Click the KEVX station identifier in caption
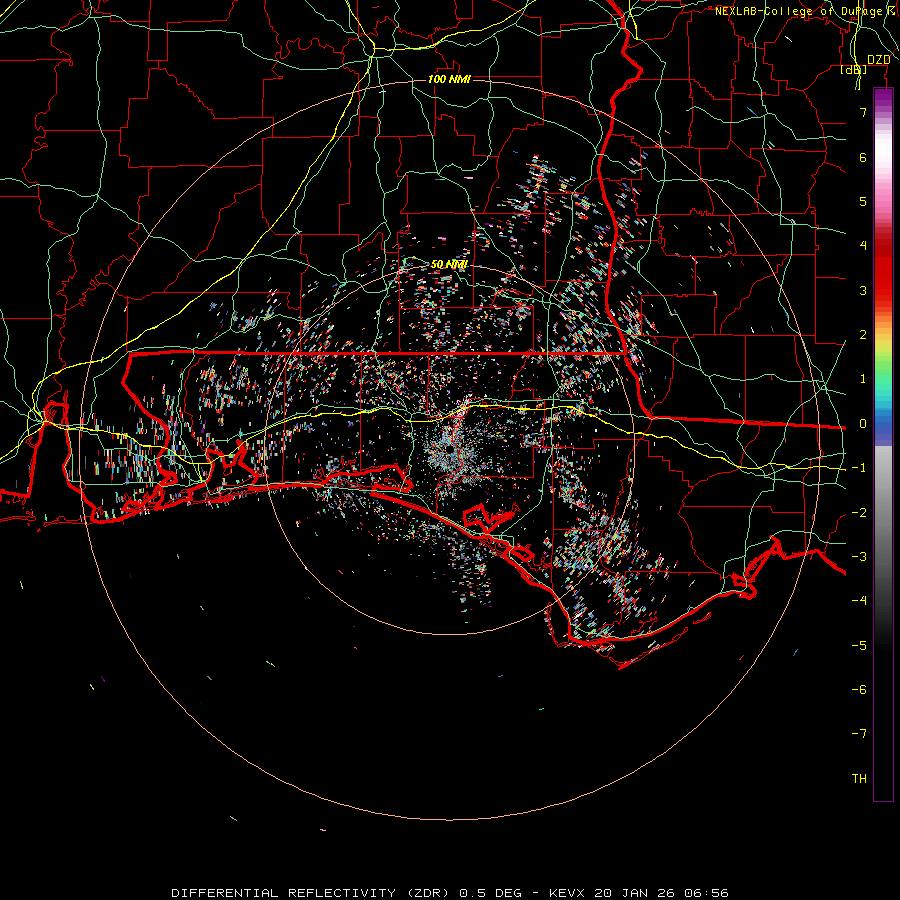This screenshot has height=900, width=900. click(x=567, y=893)
